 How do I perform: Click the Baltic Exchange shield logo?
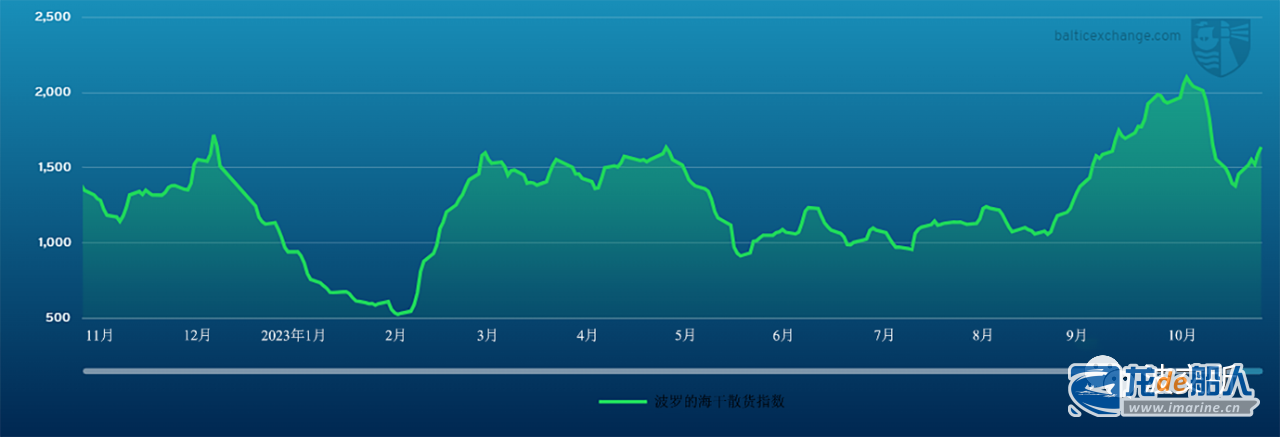(x=1219, y=46)
